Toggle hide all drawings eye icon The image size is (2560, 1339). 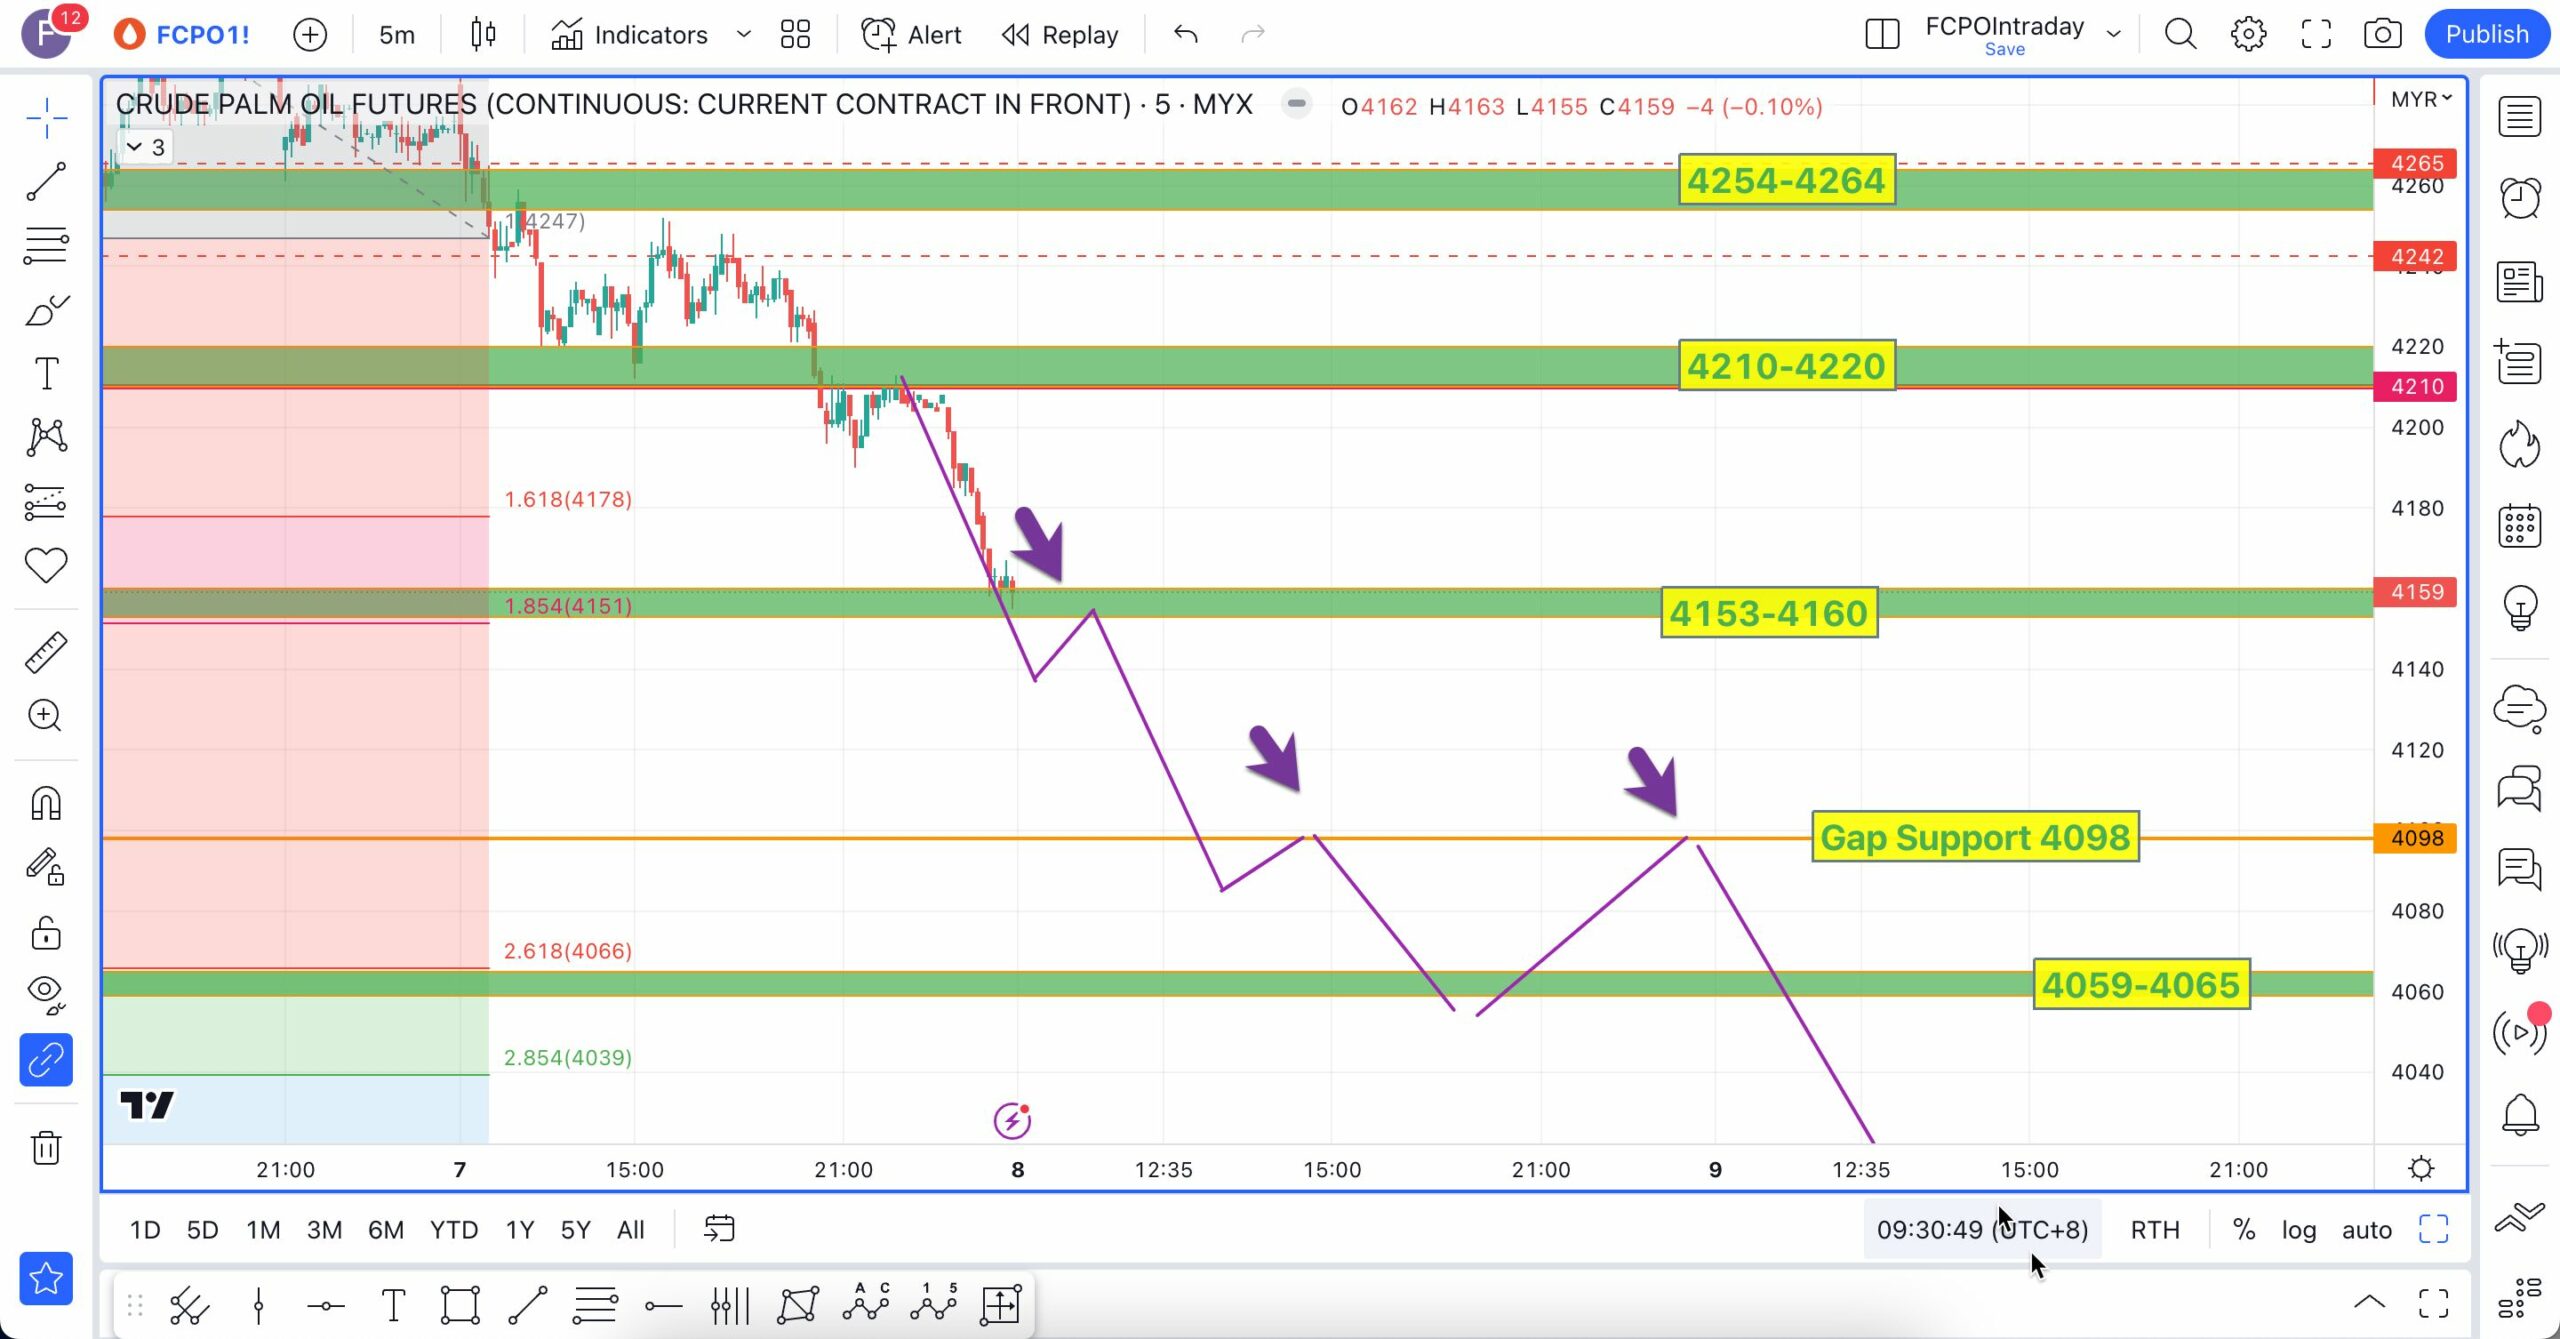tap(46, 992)
